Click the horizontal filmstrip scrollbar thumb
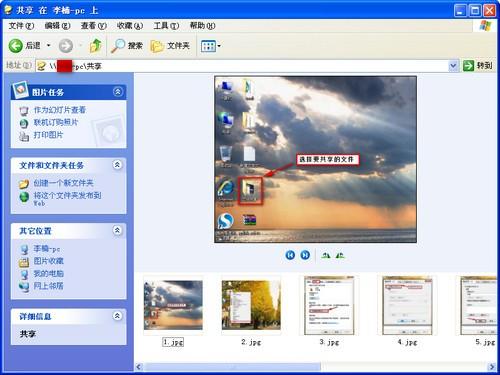Screen dimensions: 500x375 point(232,367)
